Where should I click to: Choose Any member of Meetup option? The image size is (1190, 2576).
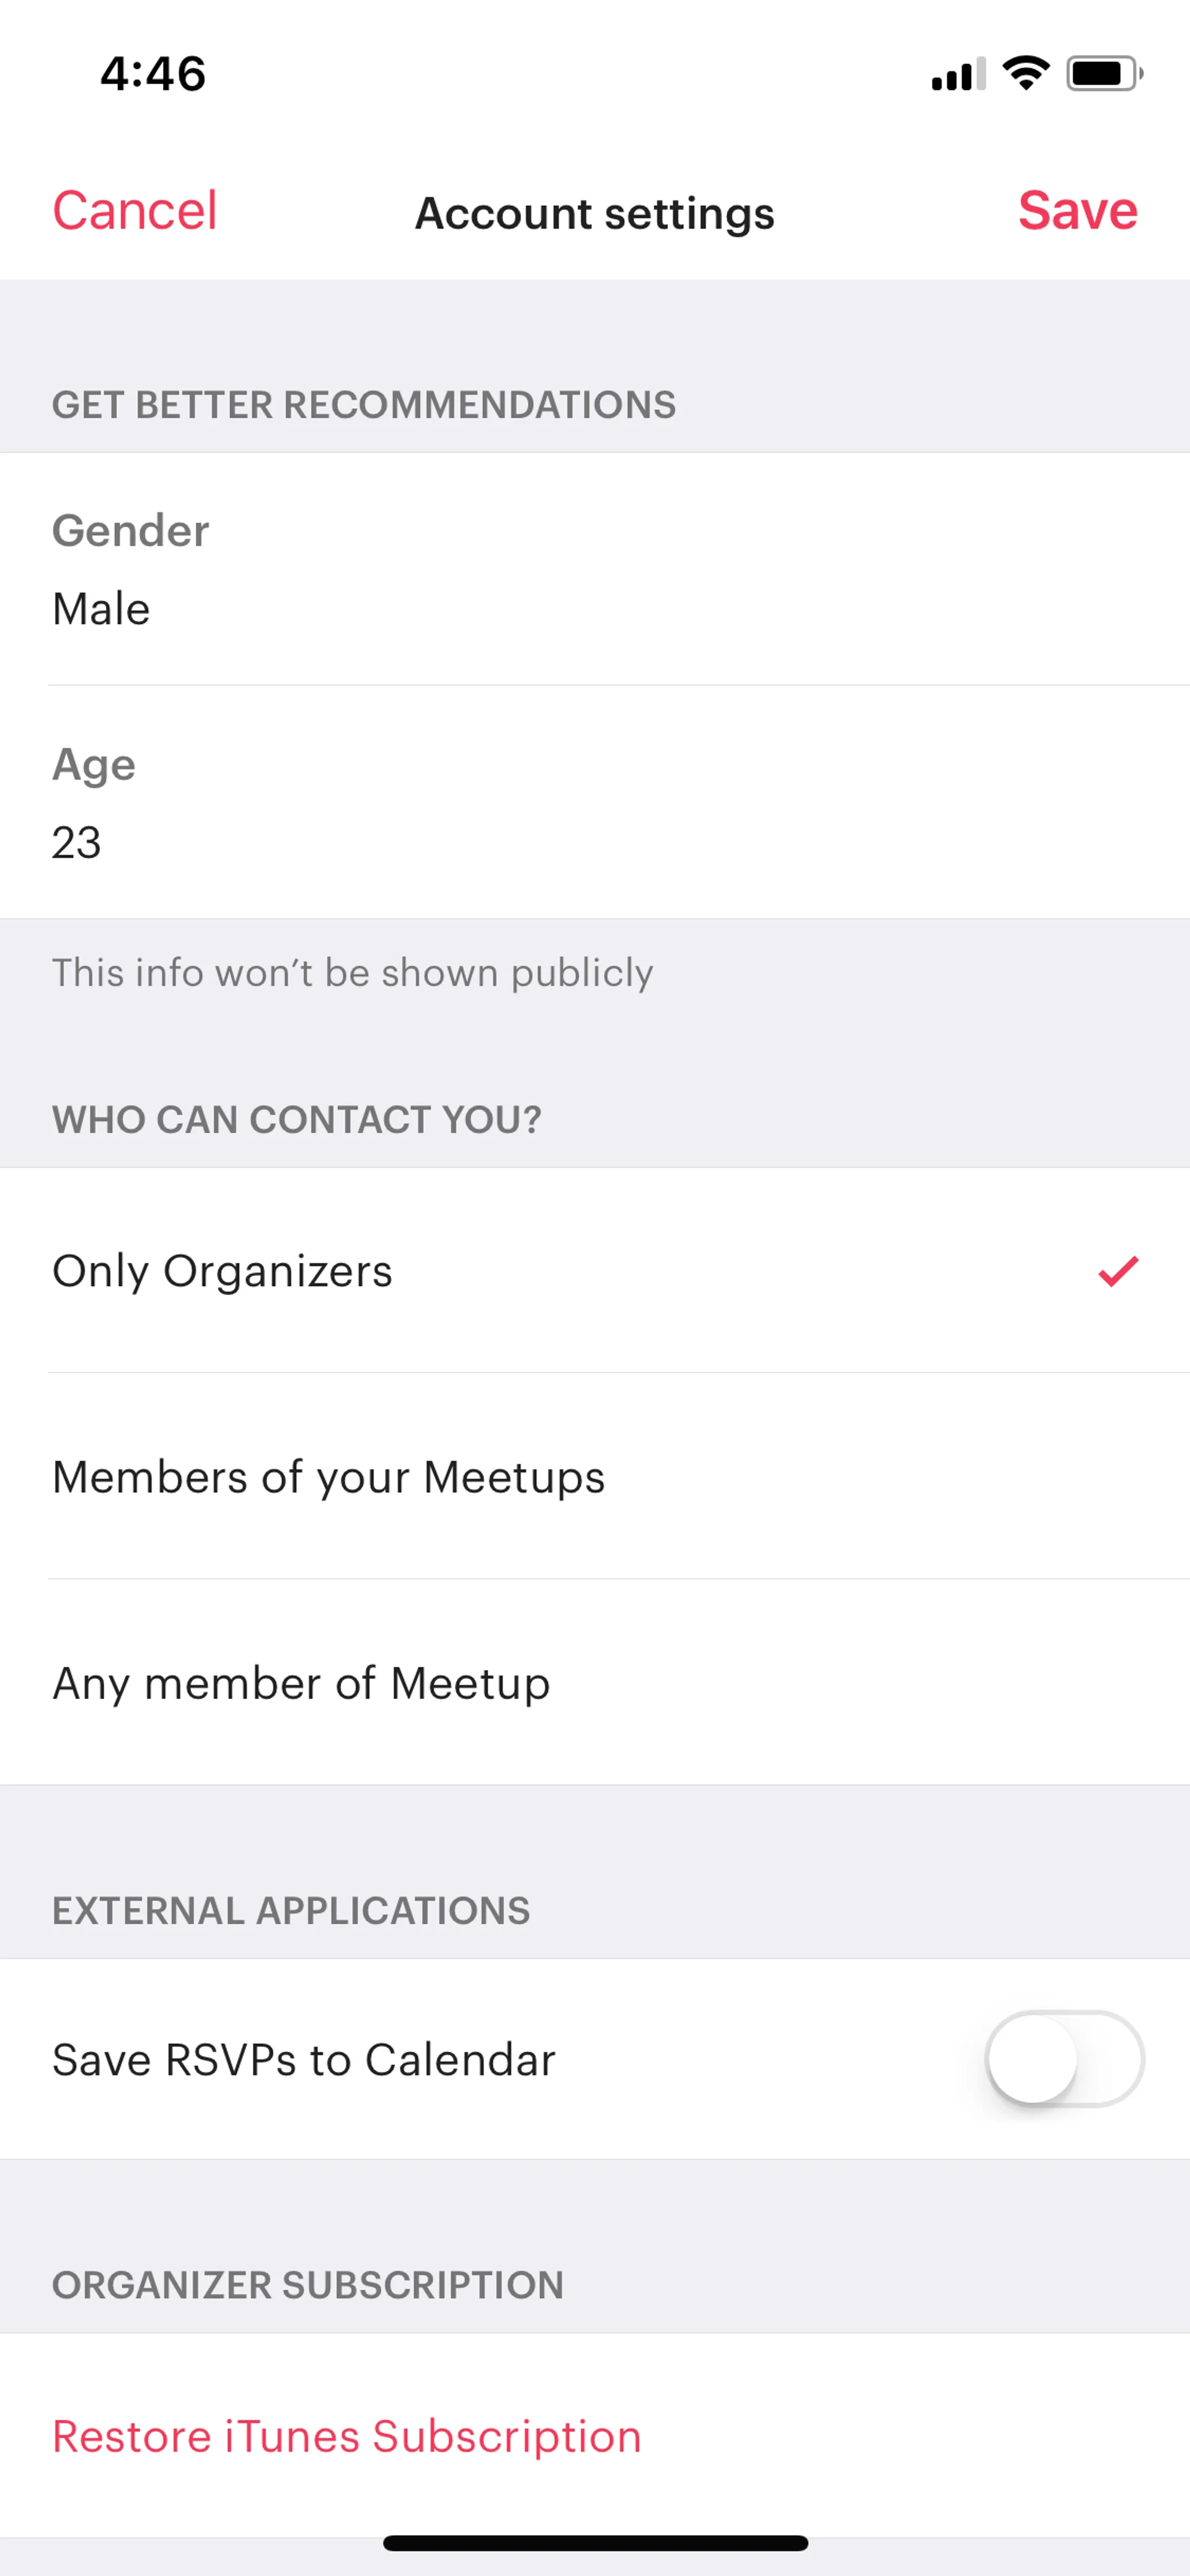[x=301, y=1683]
